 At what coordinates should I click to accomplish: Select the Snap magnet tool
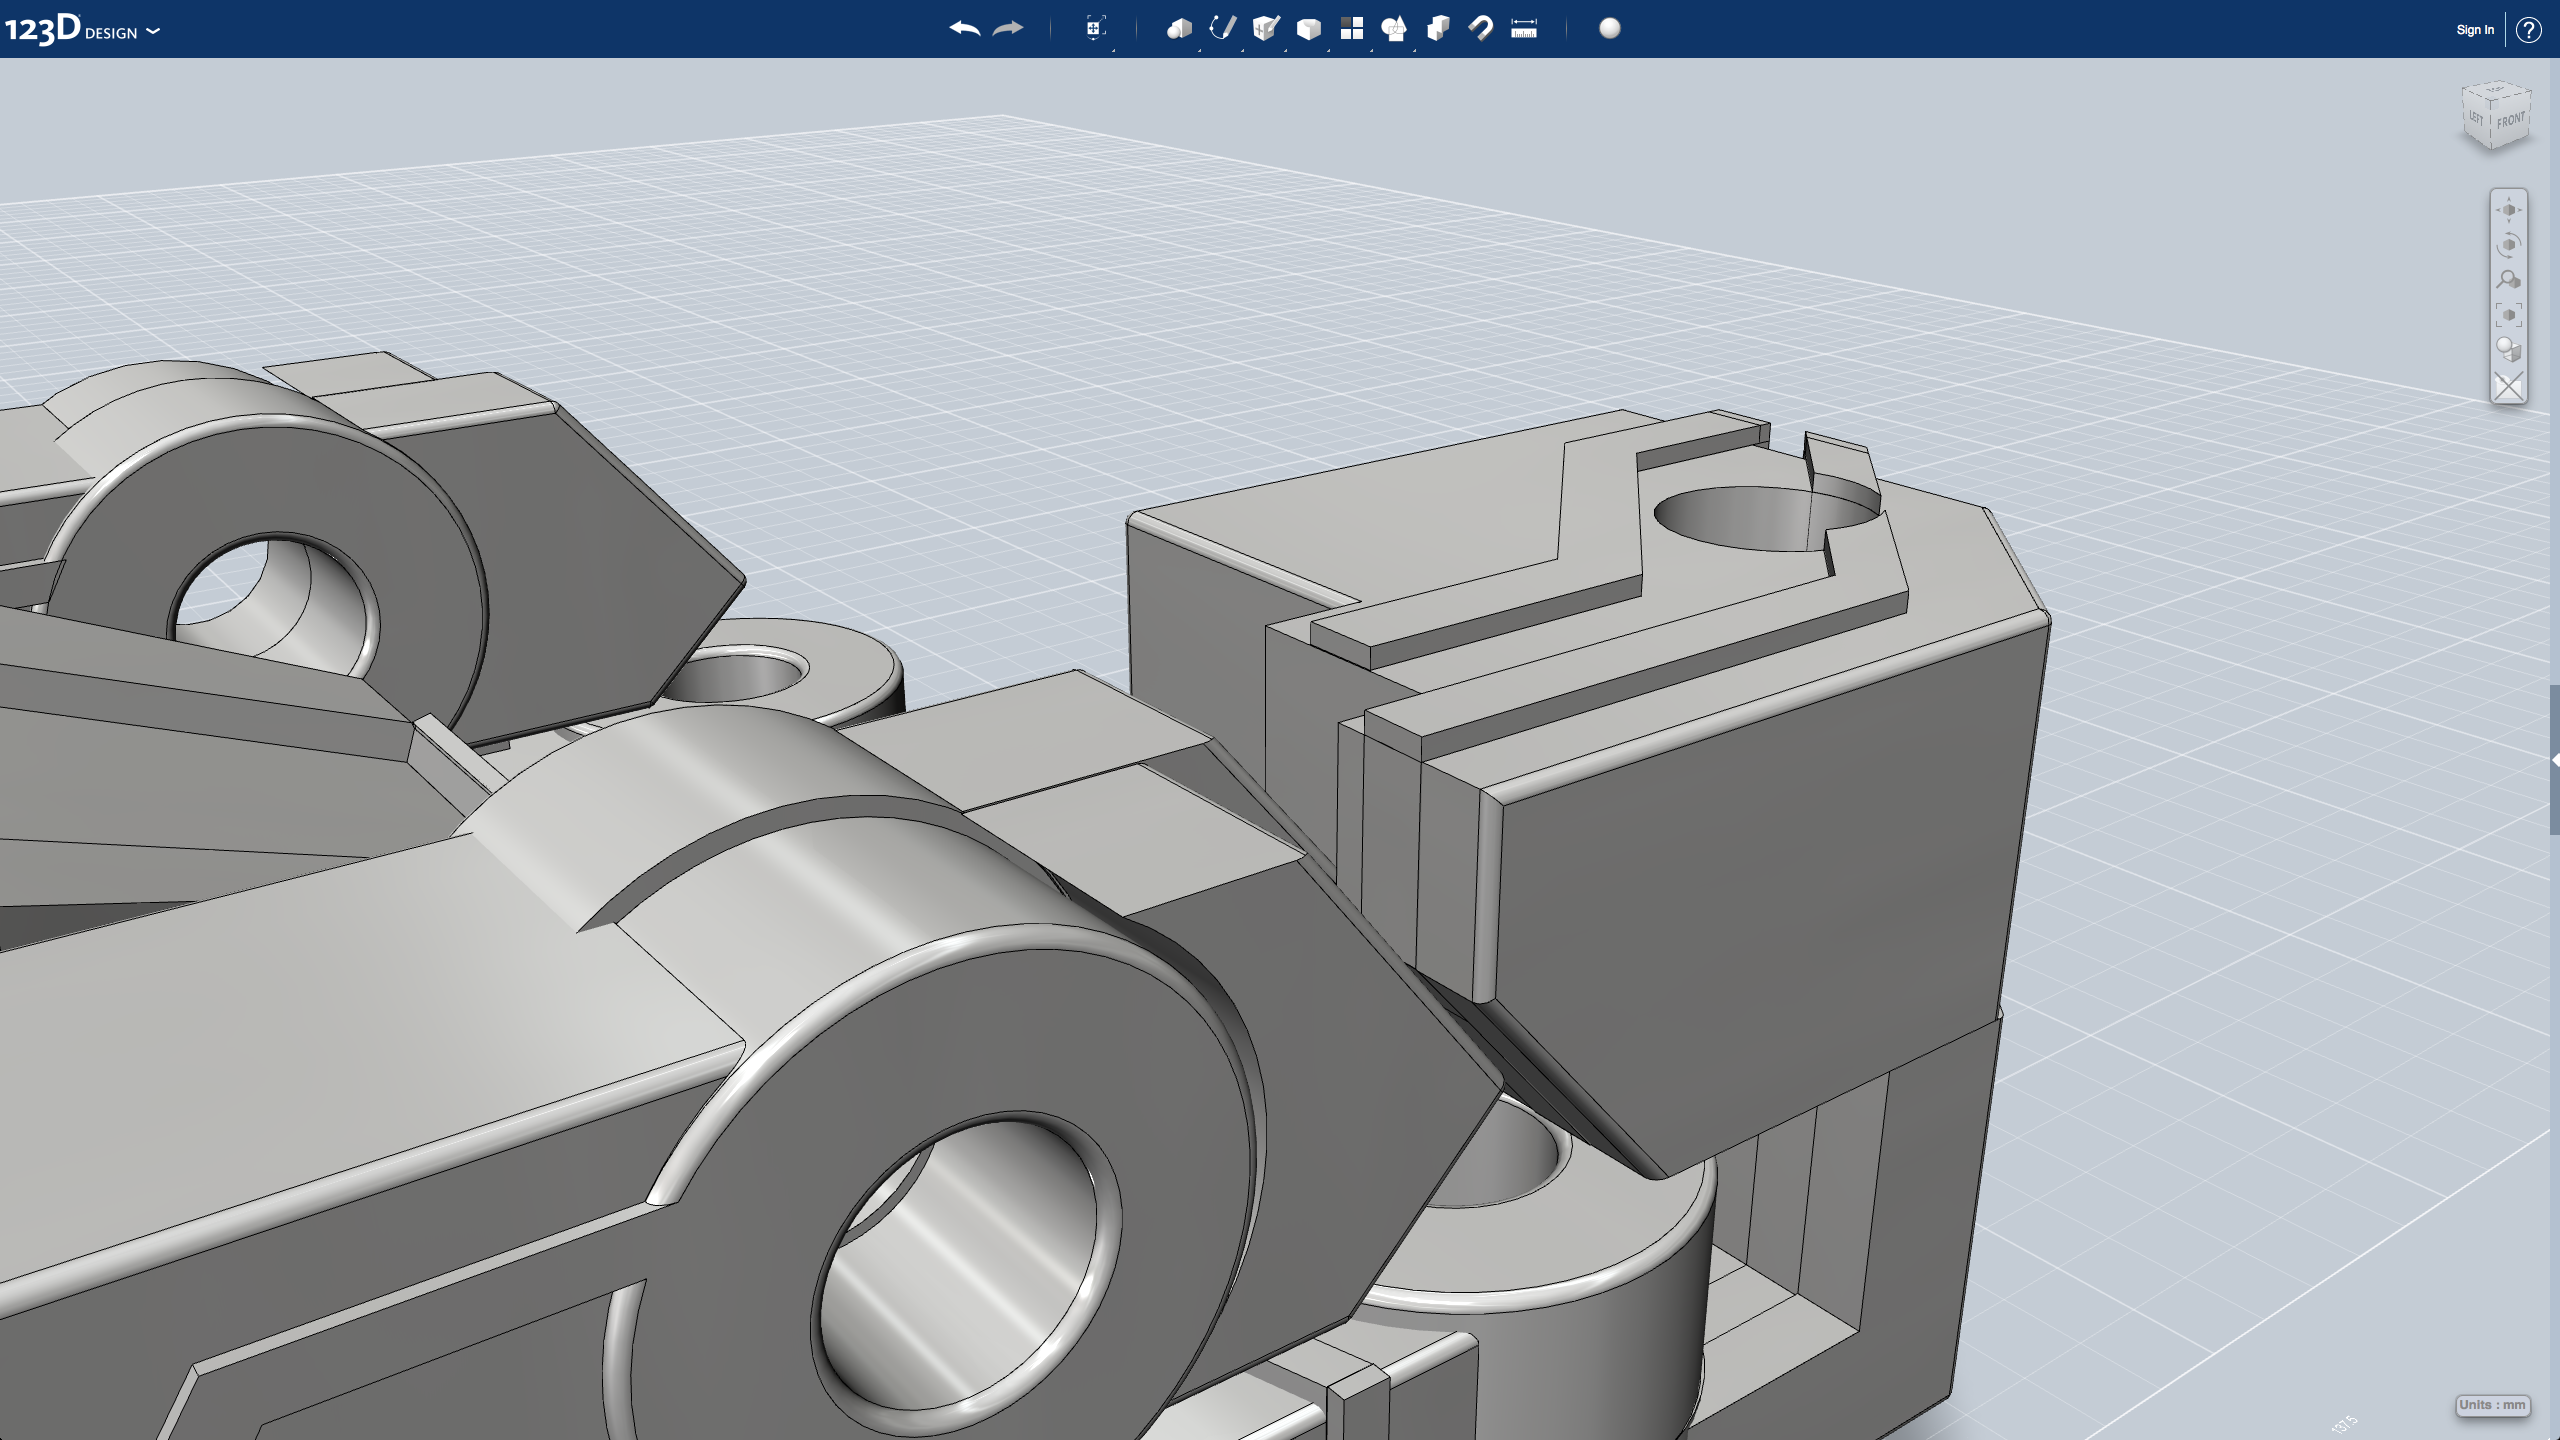[x=1481, y=29]
